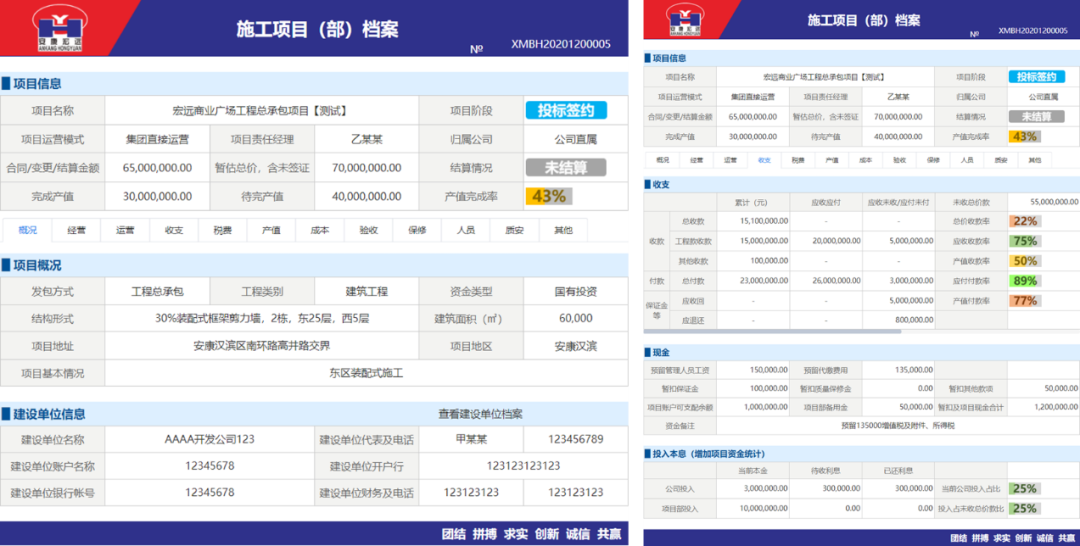
Task: Click the 投标签约 stage badge in left panel
Action: point(566,111)
